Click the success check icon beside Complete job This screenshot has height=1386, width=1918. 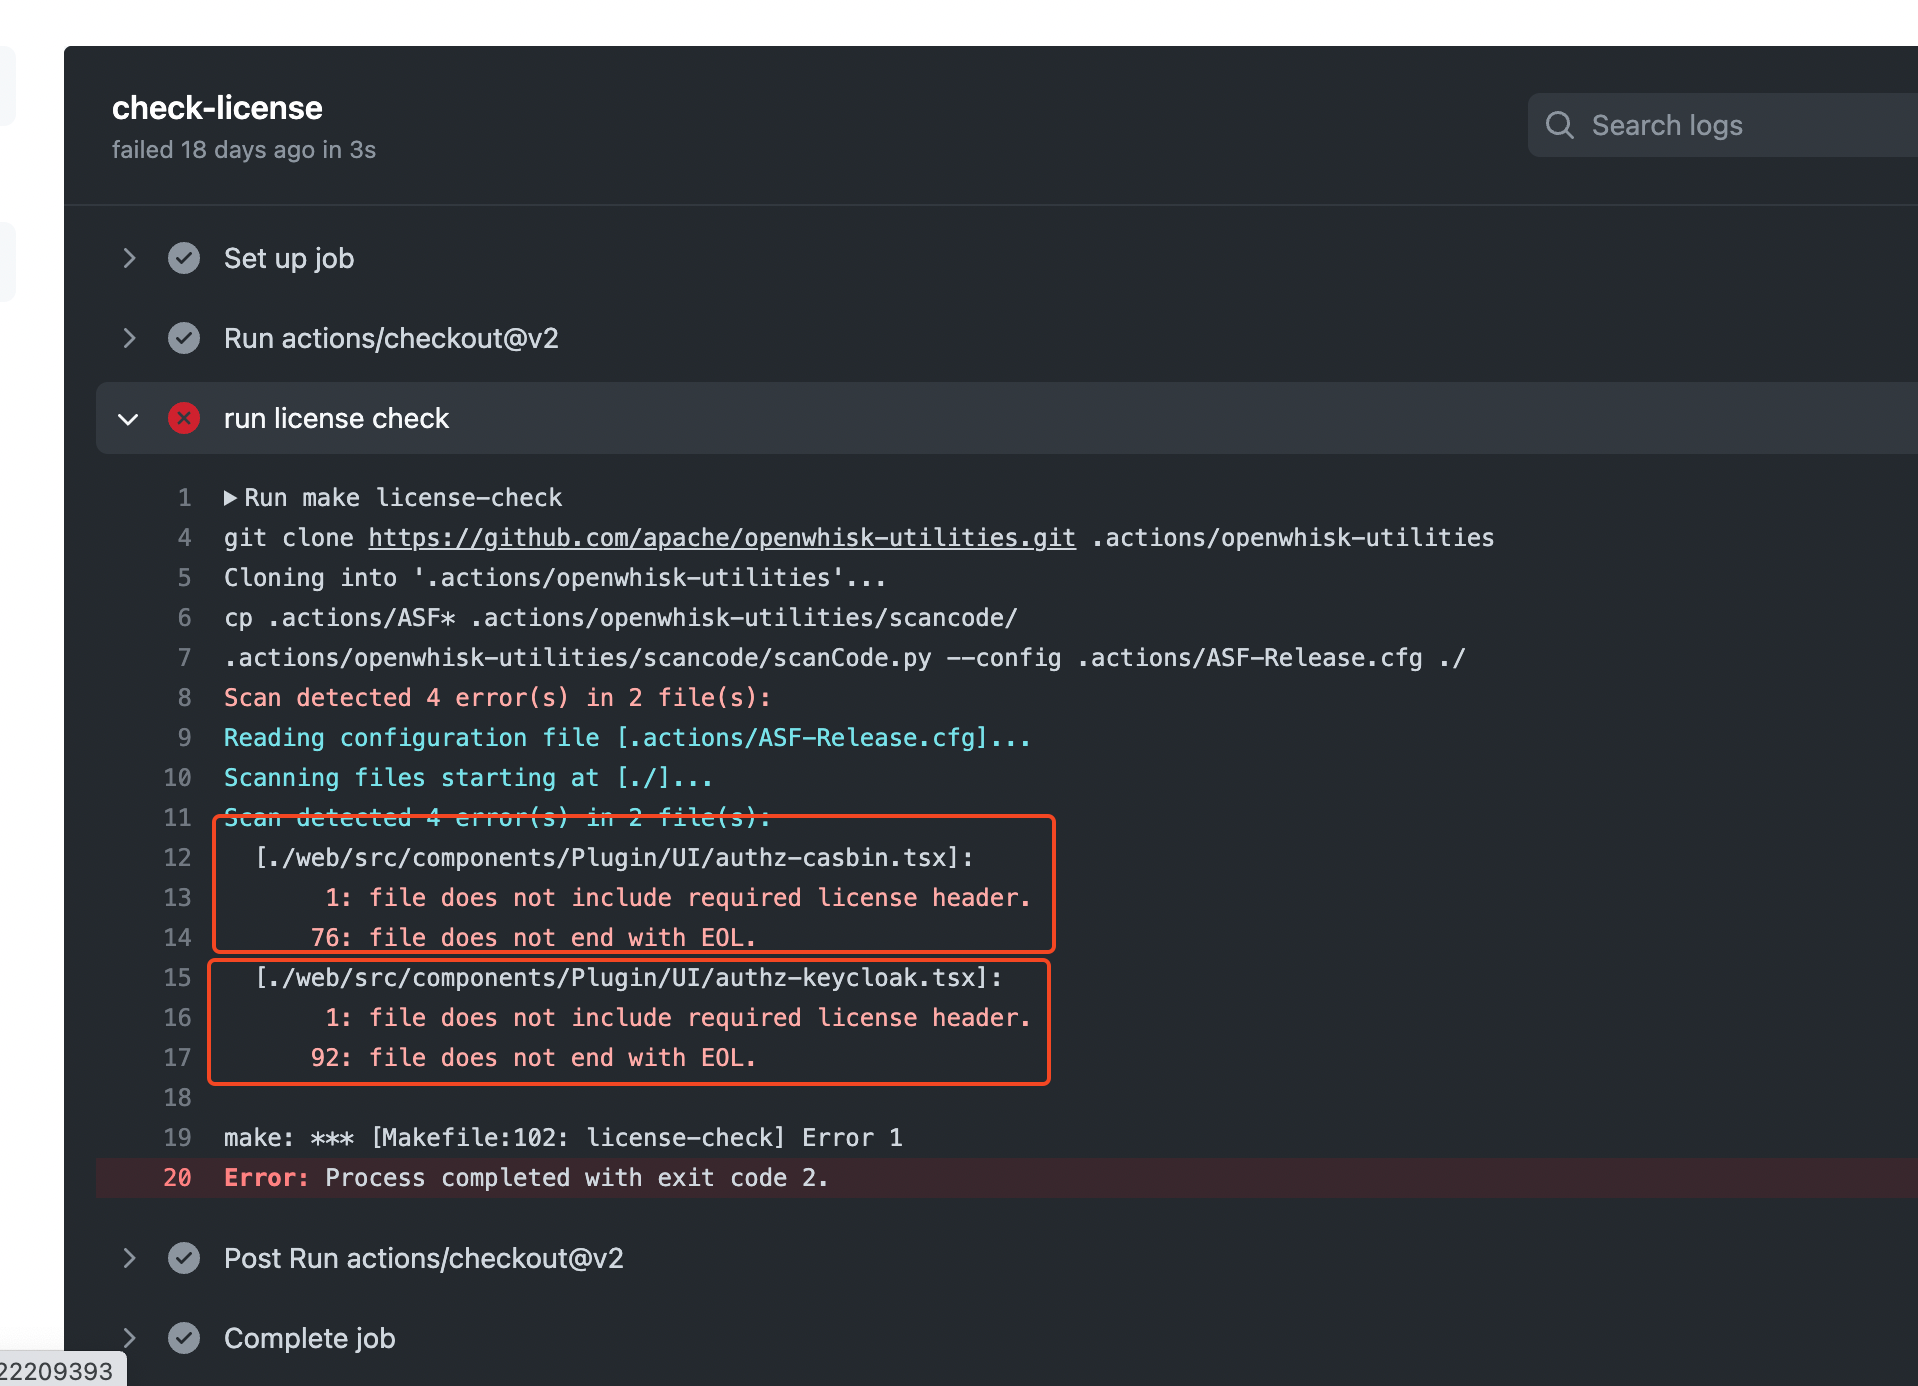pyautogui.click(x=184, y=1338)
